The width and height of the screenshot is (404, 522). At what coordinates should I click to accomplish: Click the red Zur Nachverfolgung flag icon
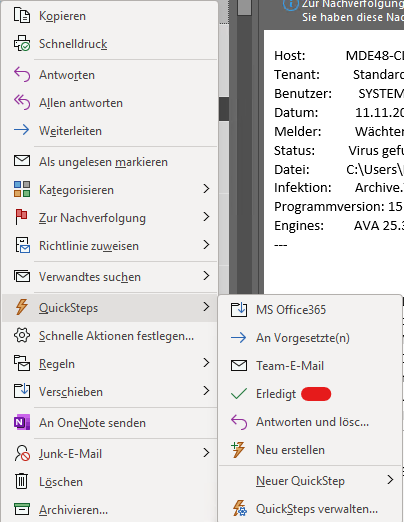[22, 217]
